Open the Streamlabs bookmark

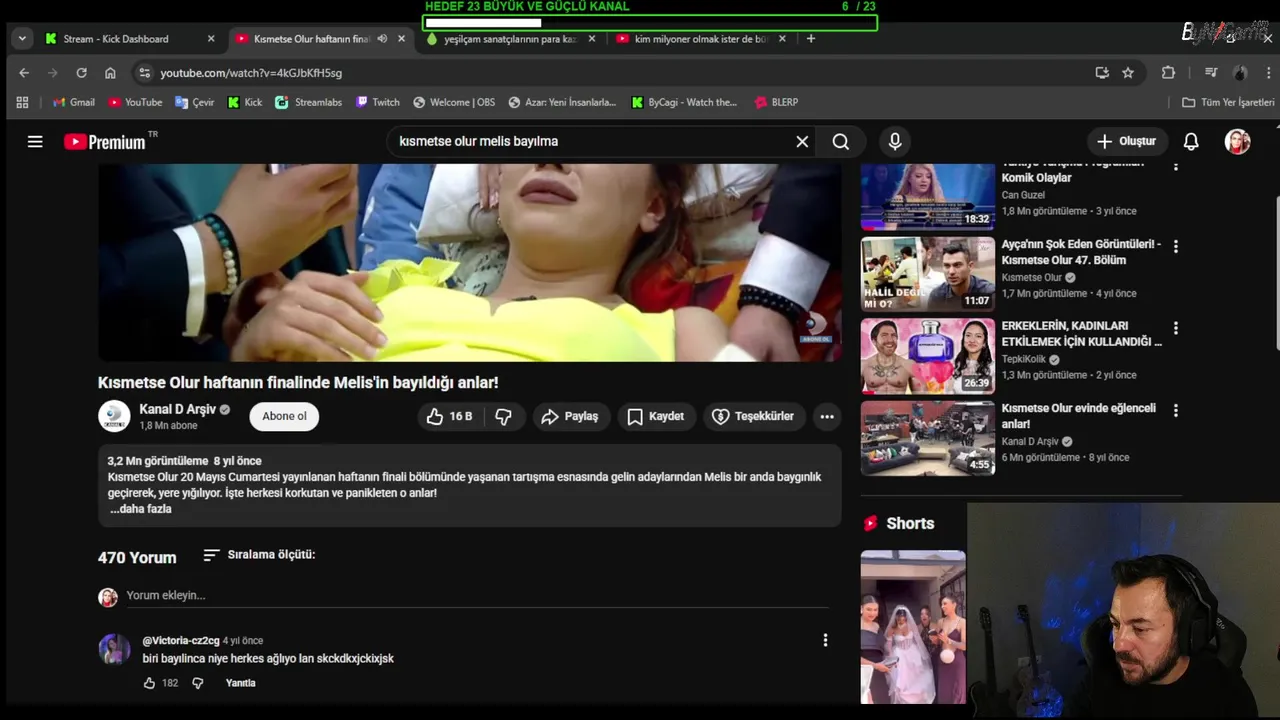pyautogui.click(x=309, y=102)
